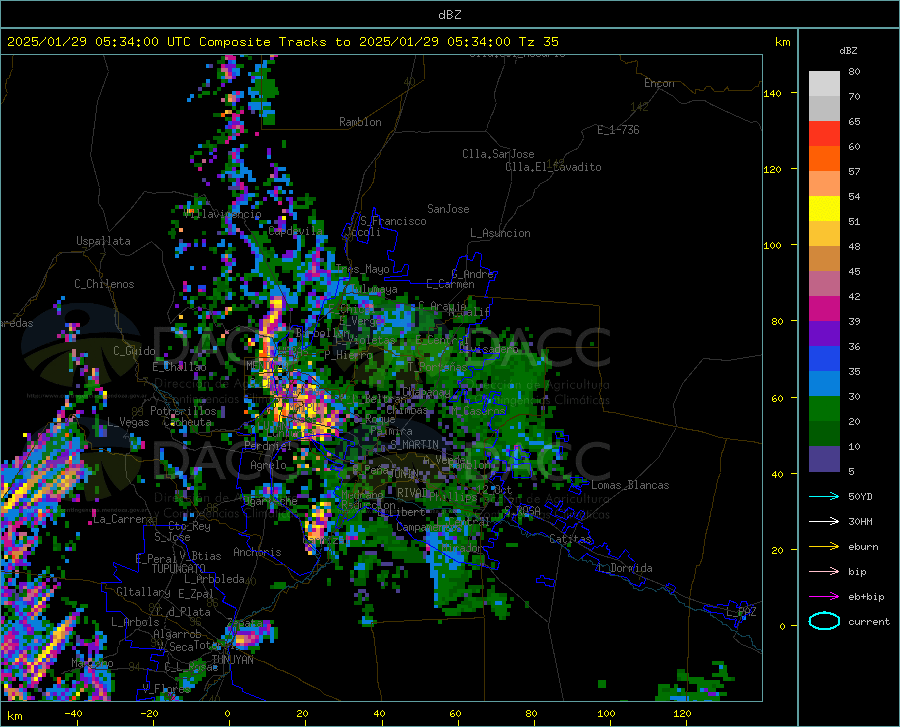This screenshot has width=900, height=727.
Task: Pick the slate purple 5-10 dBZ swatch
Action: pos(824,459)
